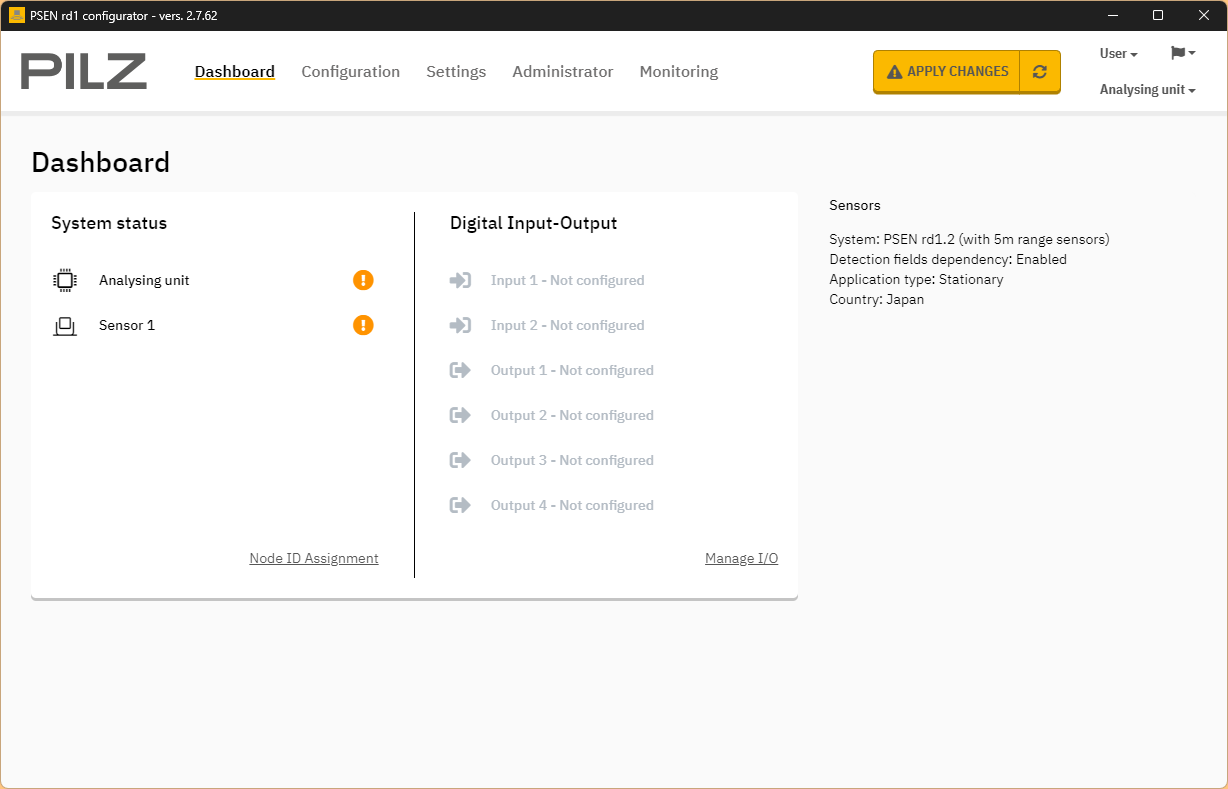This screenshot has width=1228, height=789.
Task: Minimize the PSEN rd1 configurator window
Action: click(x=1113, y=15)
